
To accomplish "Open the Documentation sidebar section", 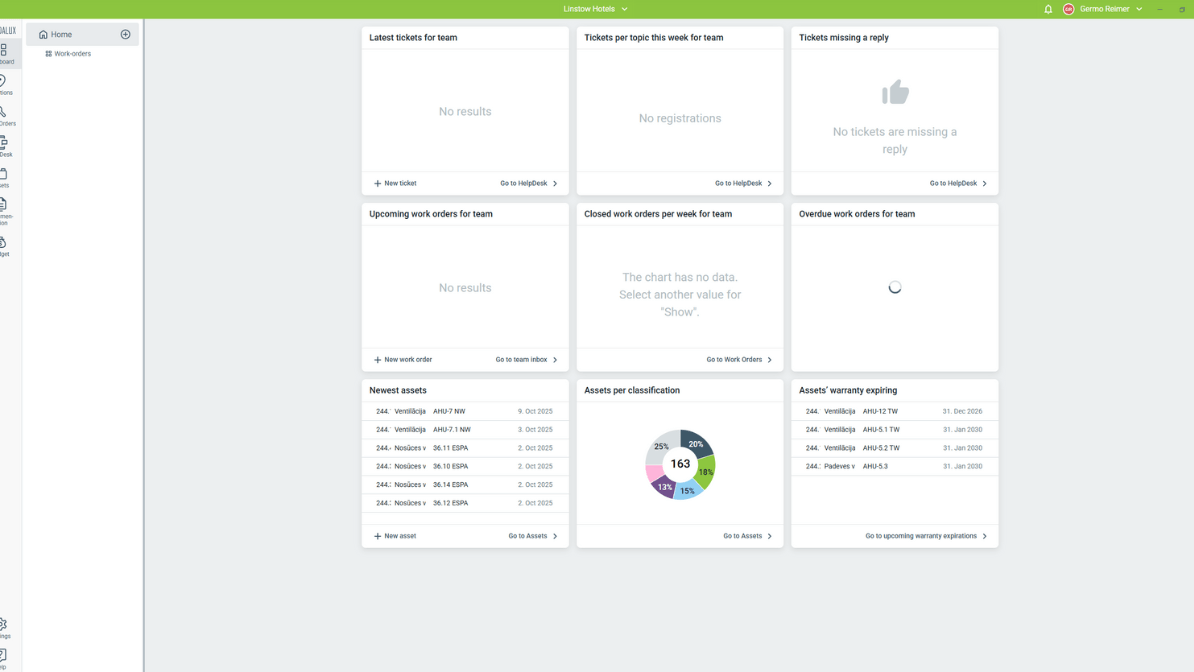I will click(x=4, y=208).
